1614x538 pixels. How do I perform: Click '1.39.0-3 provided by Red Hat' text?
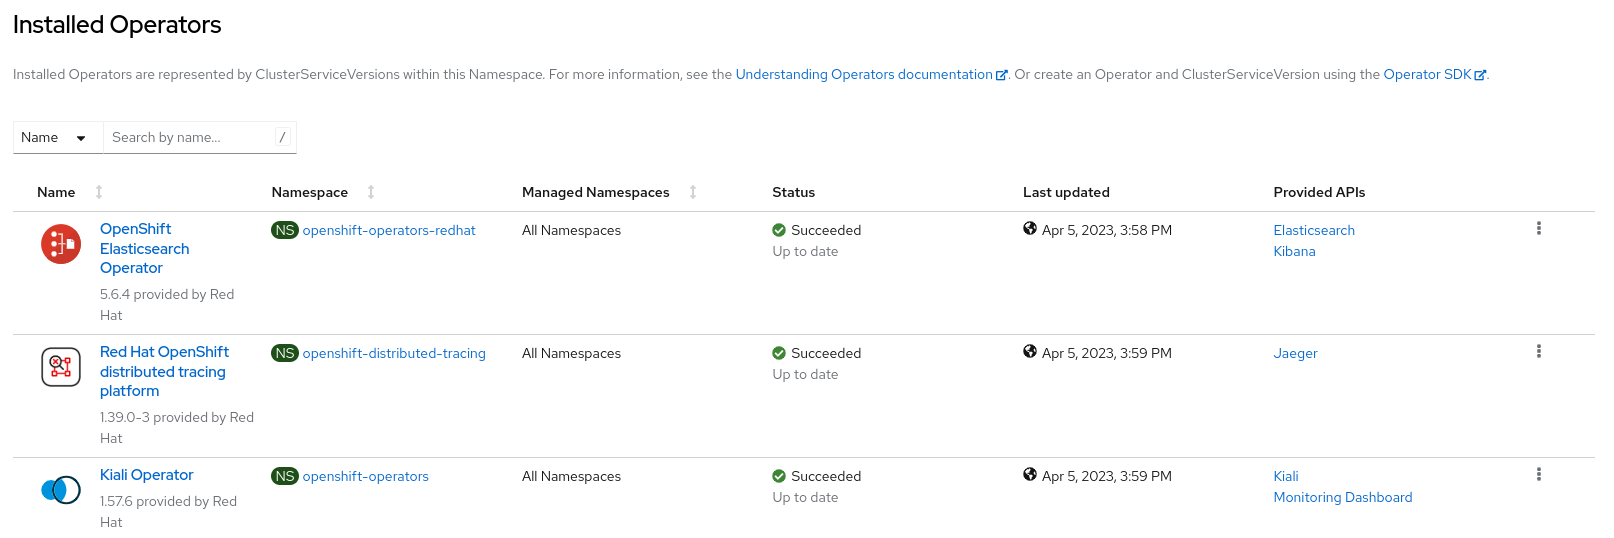point(177,427)
